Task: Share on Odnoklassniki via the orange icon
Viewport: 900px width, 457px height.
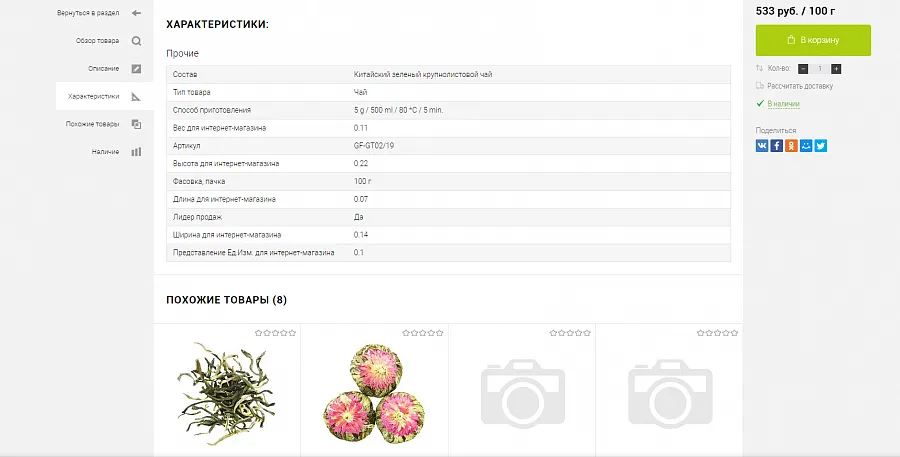Action: pyautogui.click(x=792, y=146)
